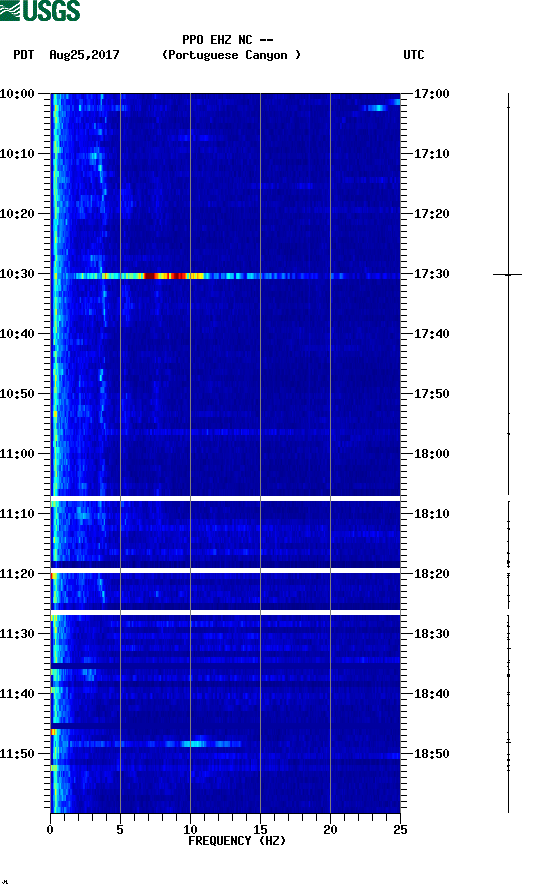The image size is (552, 893).
Task: Click the '11:00' PDT time label
Action: coord(17,454)
